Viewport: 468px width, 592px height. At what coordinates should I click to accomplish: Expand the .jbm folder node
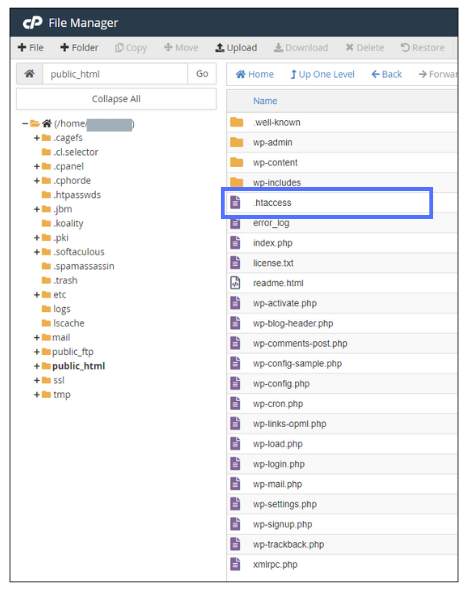tap(37, 209)
